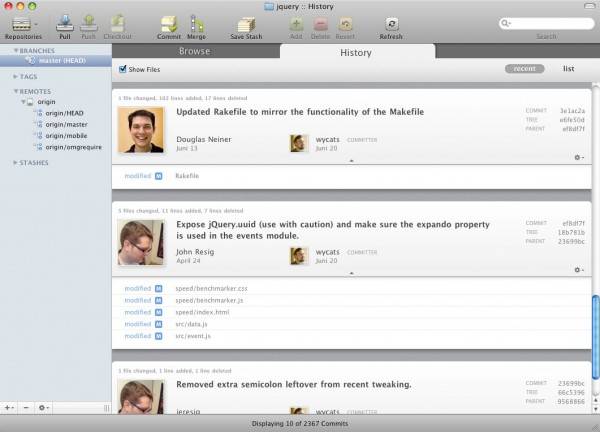Click the Search input field
600x432 pixels.
(547, 23)
